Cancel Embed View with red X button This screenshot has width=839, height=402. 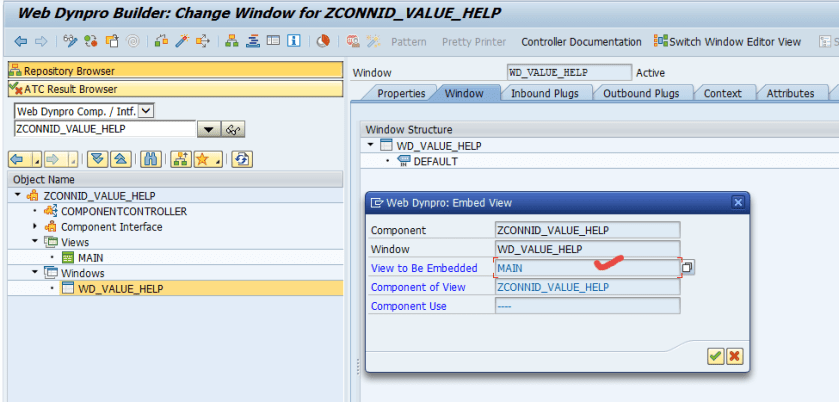pos(735,355)
